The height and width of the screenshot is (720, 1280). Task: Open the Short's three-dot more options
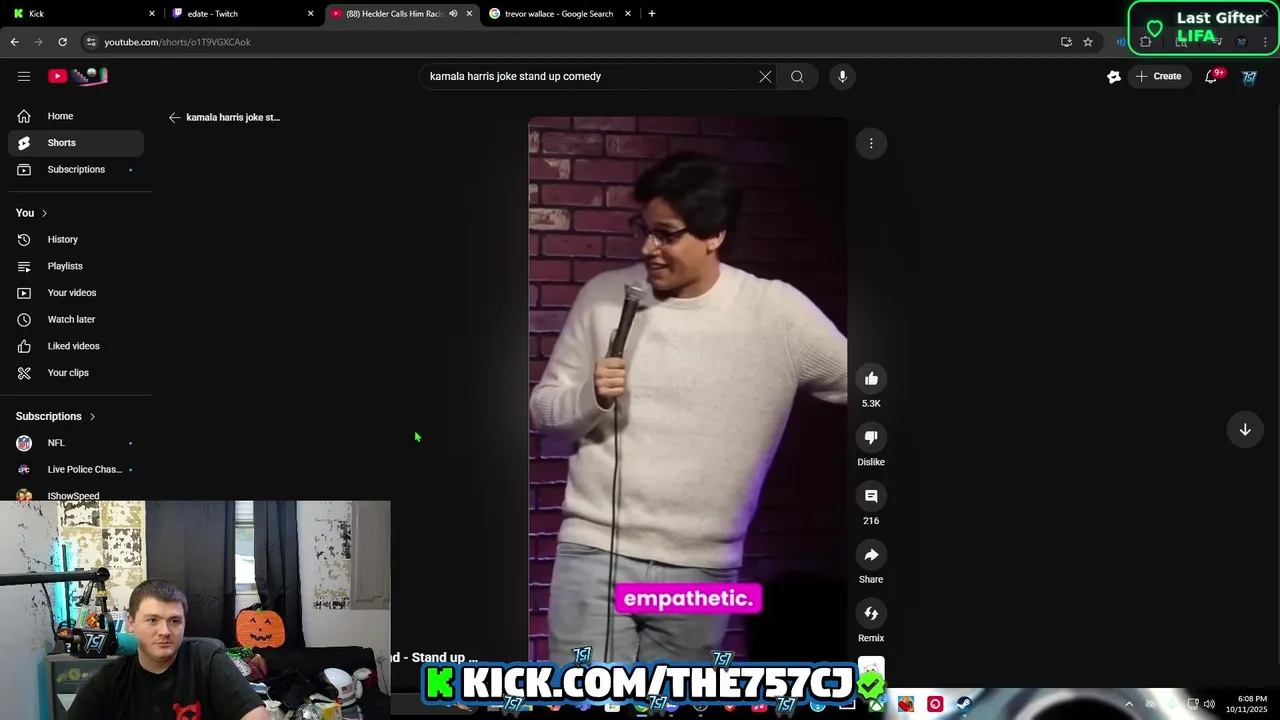pyautogui.click(x=871, y=143)
